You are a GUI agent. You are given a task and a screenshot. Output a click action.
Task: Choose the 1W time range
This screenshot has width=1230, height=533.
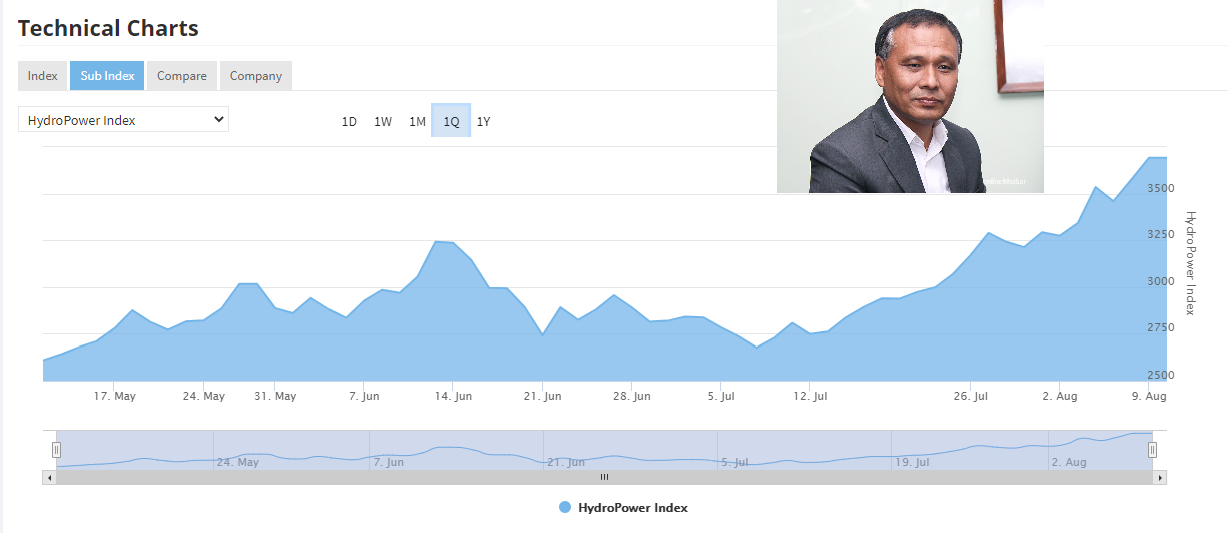(383, 121)
